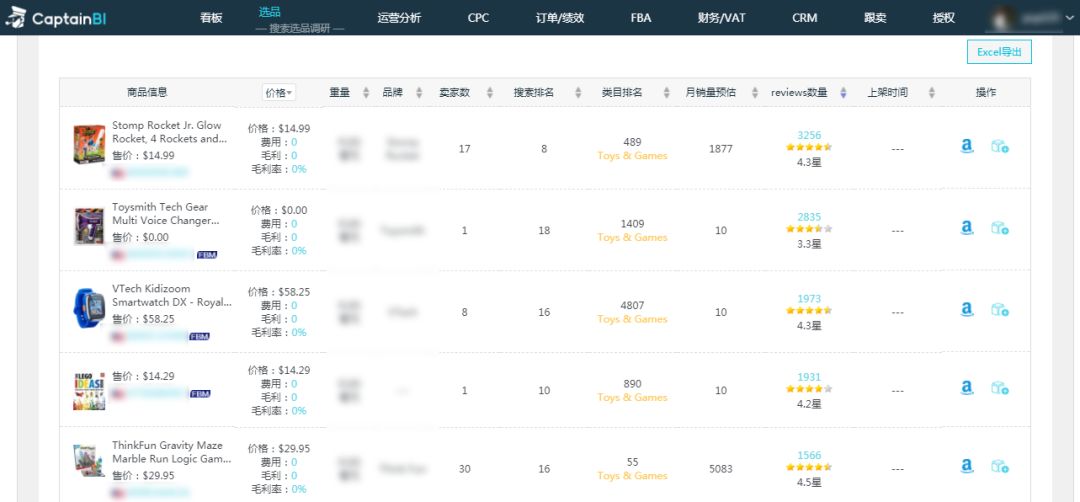Add ThinkFun Gravity Maze via the box-plus icon
This screenshot has width=1080, height=502.
click(999, 467)
